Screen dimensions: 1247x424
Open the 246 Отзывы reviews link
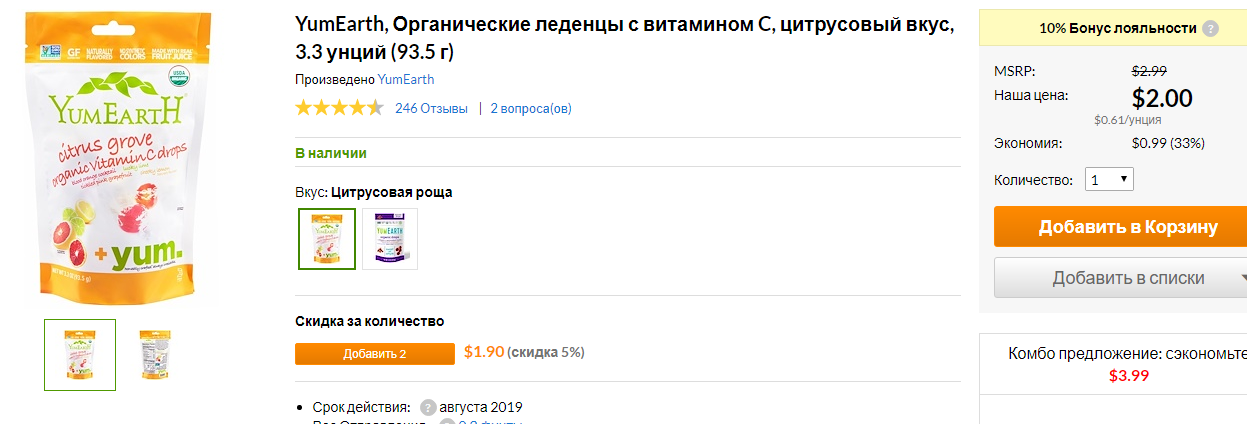[x=431, y=108]
